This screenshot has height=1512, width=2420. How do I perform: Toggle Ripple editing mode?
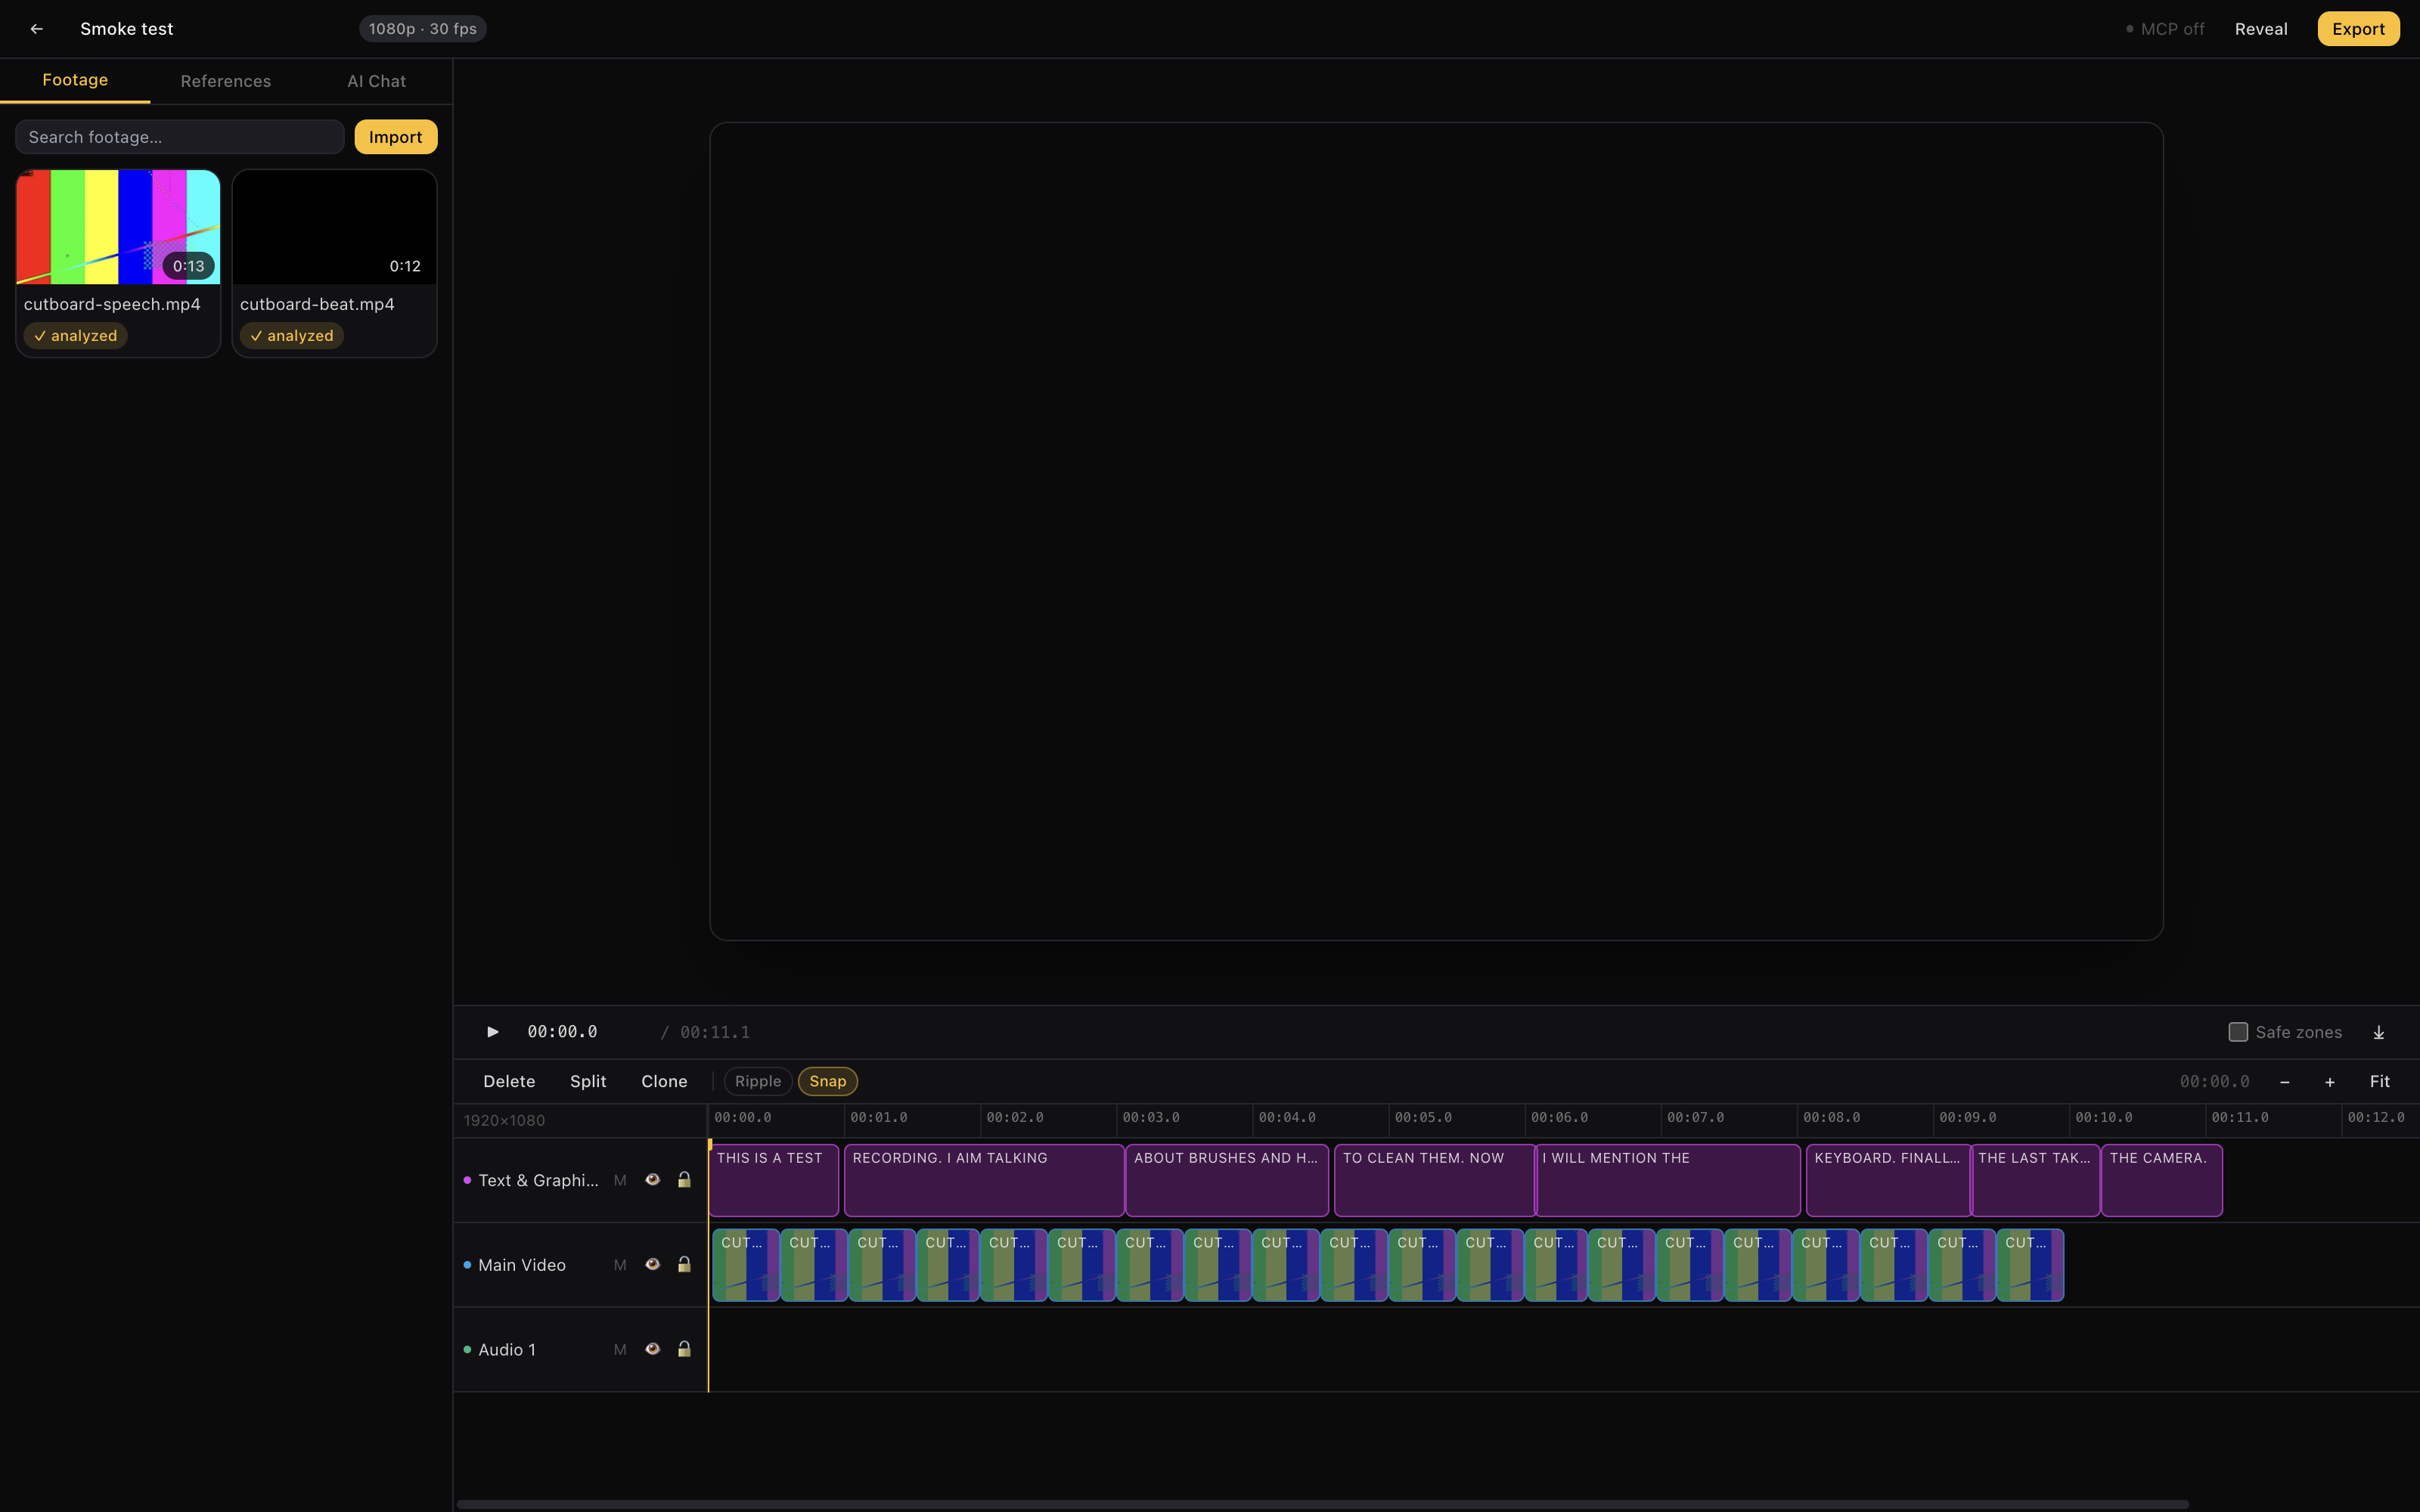click(758, 1082)
